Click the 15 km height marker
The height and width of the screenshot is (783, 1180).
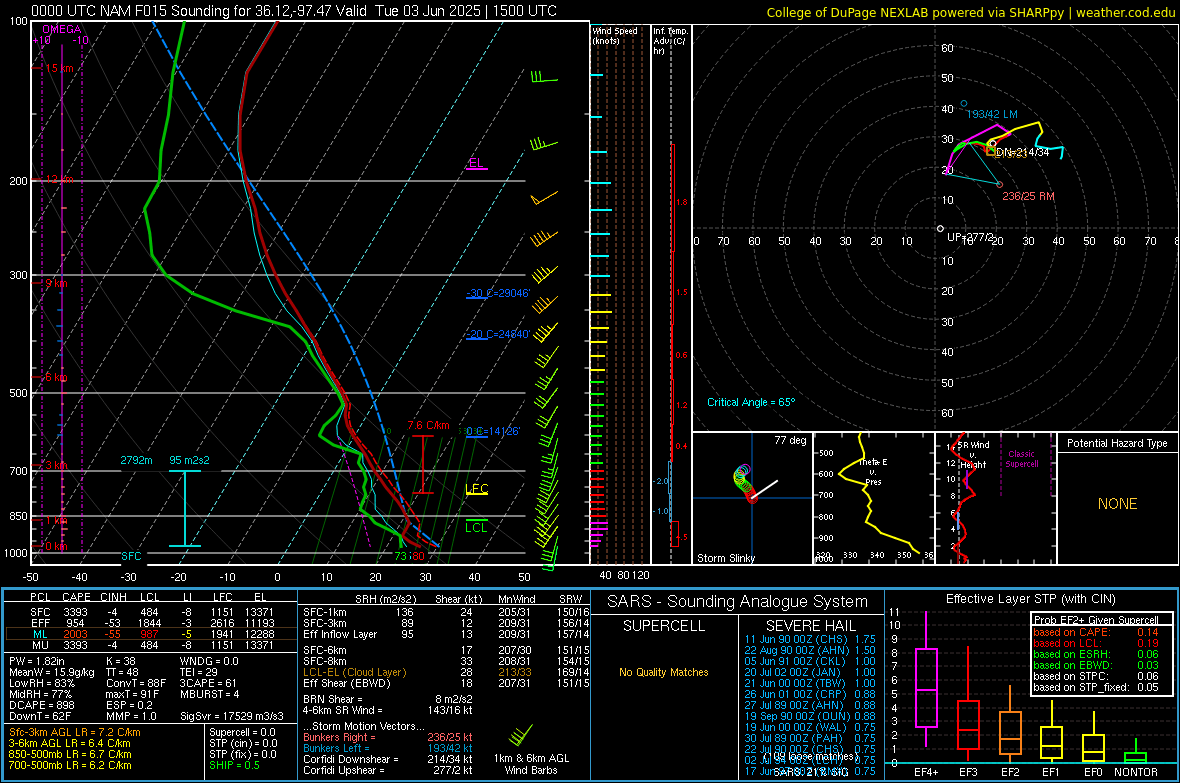[59, 68]
